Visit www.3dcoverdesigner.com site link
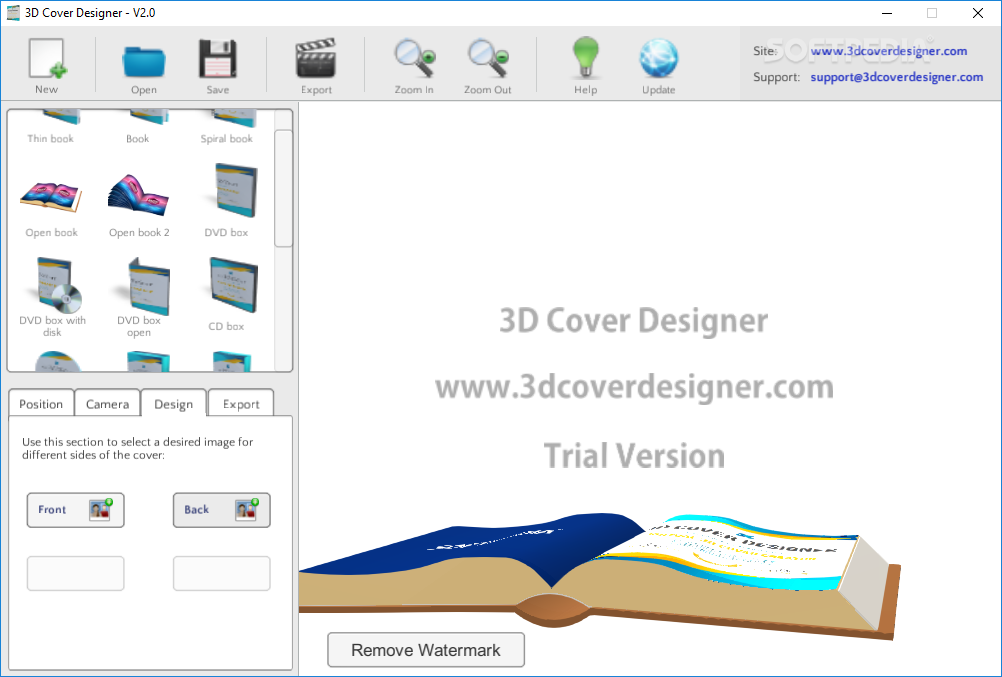This screenshot has width=1002, height=677. 888,51
